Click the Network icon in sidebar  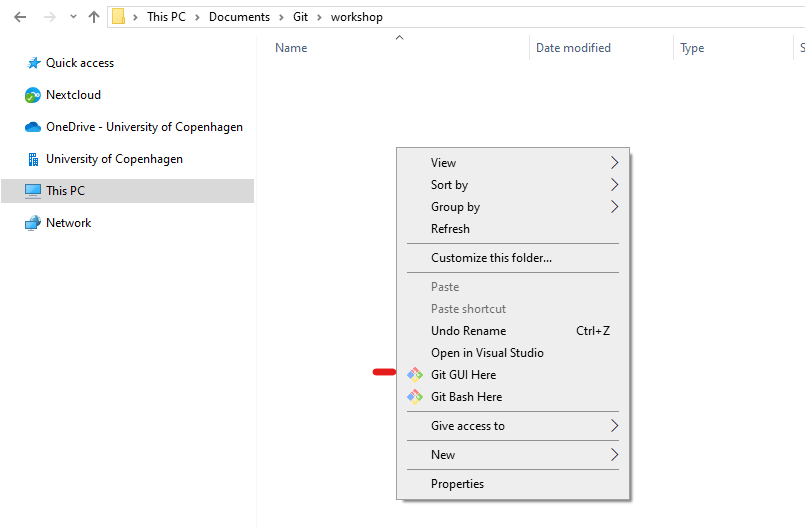[x=33, y=223]
